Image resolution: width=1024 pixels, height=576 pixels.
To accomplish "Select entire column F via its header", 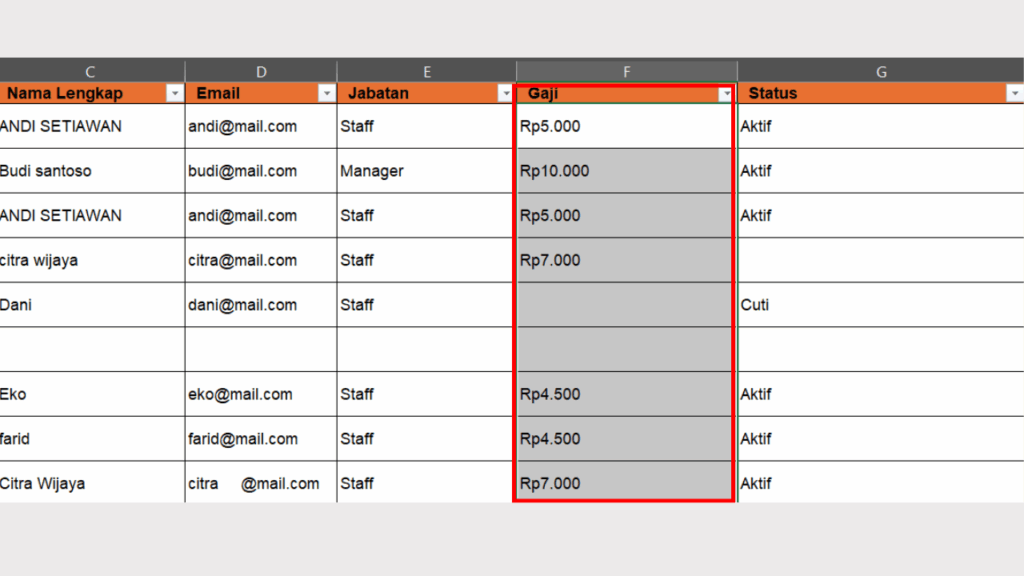I will coord(627,71).
